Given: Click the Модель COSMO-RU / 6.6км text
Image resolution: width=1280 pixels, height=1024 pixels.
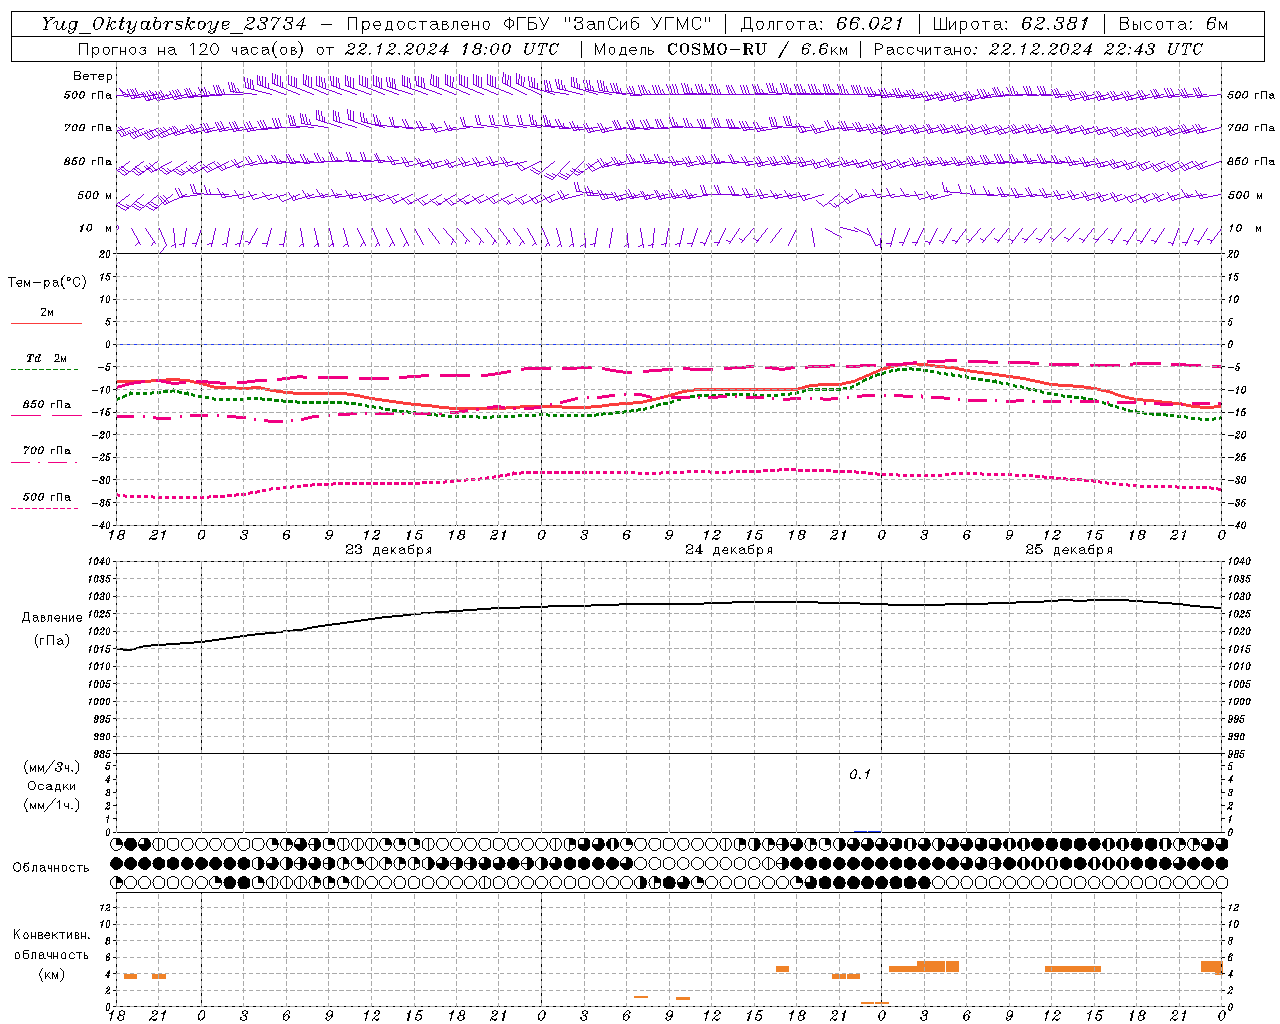Looking at the screenshot, I should click(x=720, y=49).
